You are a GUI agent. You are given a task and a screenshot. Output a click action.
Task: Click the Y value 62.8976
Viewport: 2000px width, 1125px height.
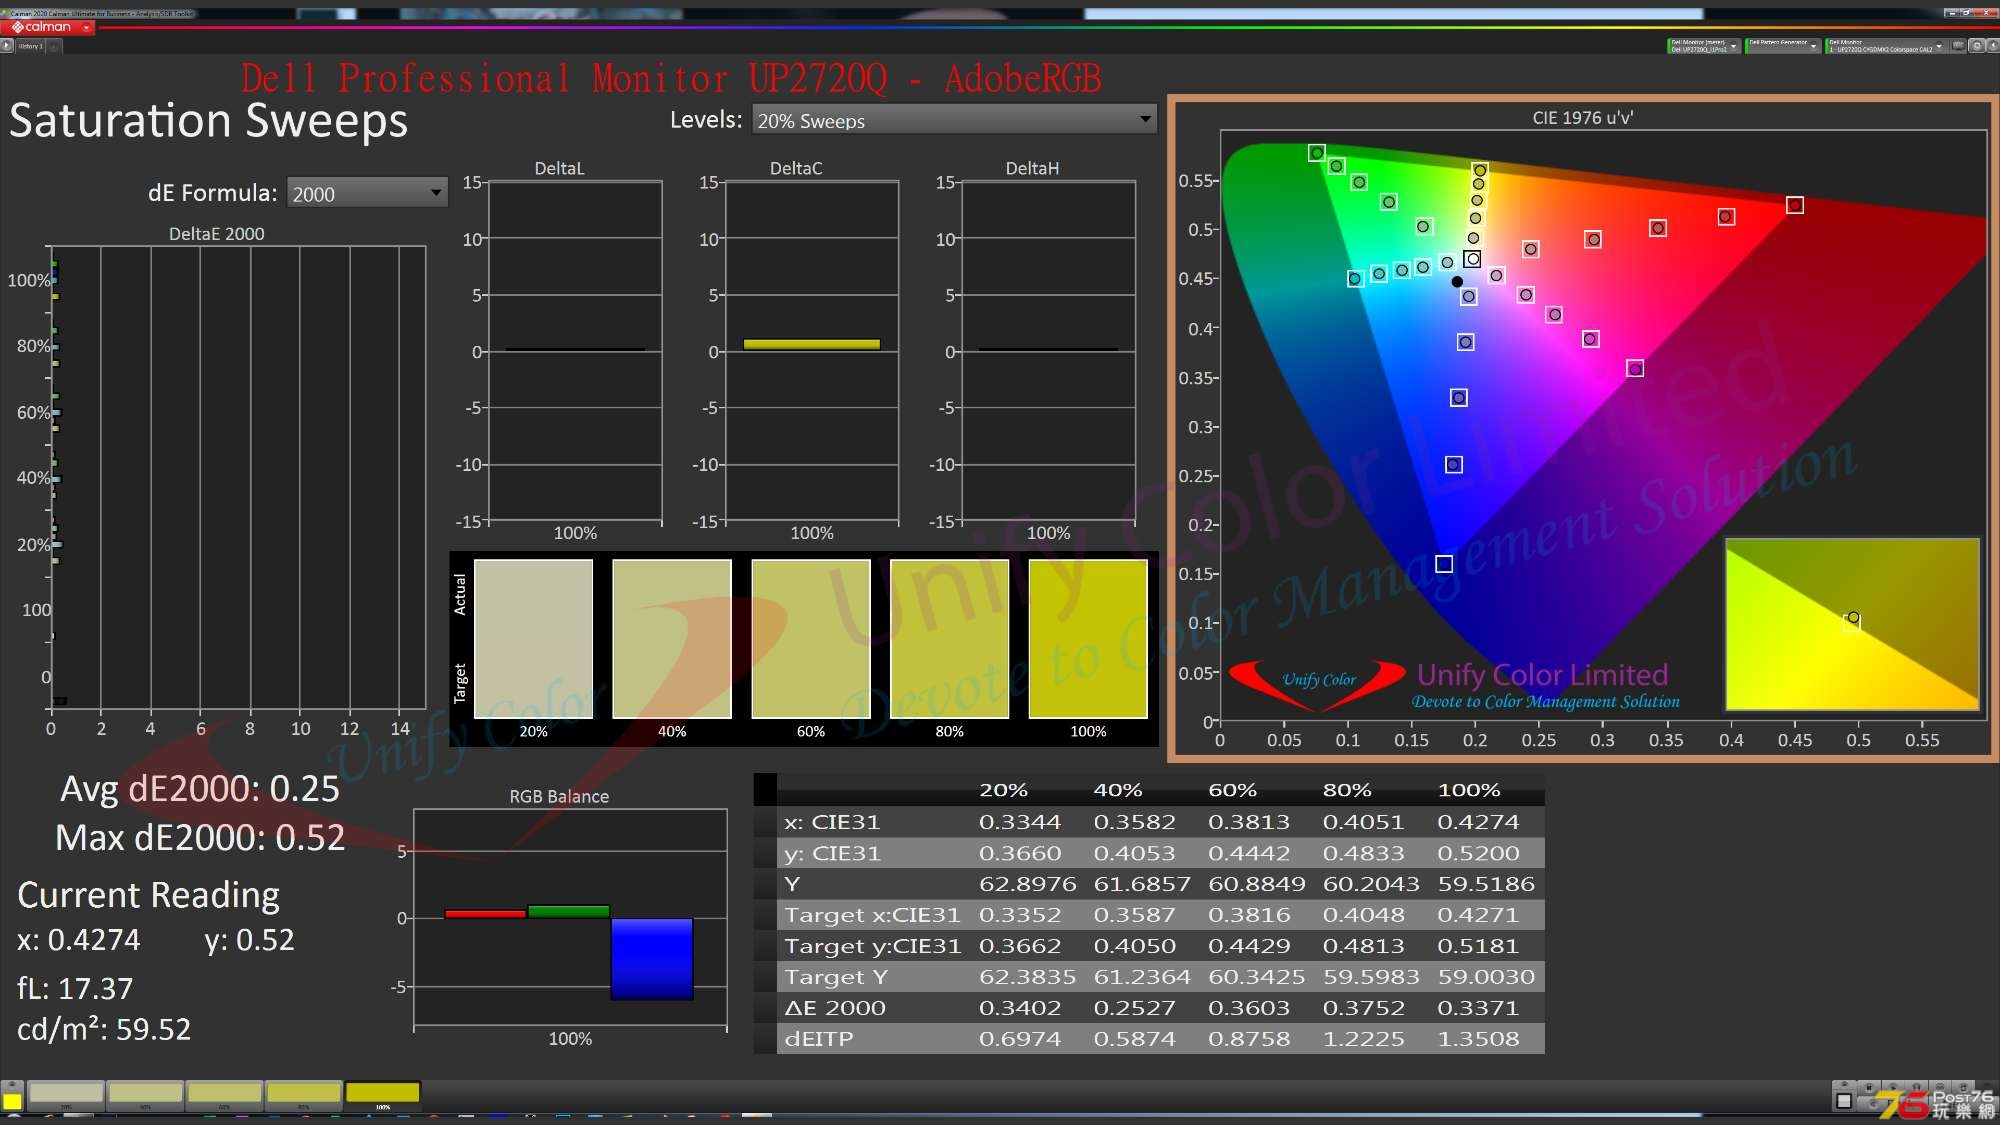coord(1027,884)
